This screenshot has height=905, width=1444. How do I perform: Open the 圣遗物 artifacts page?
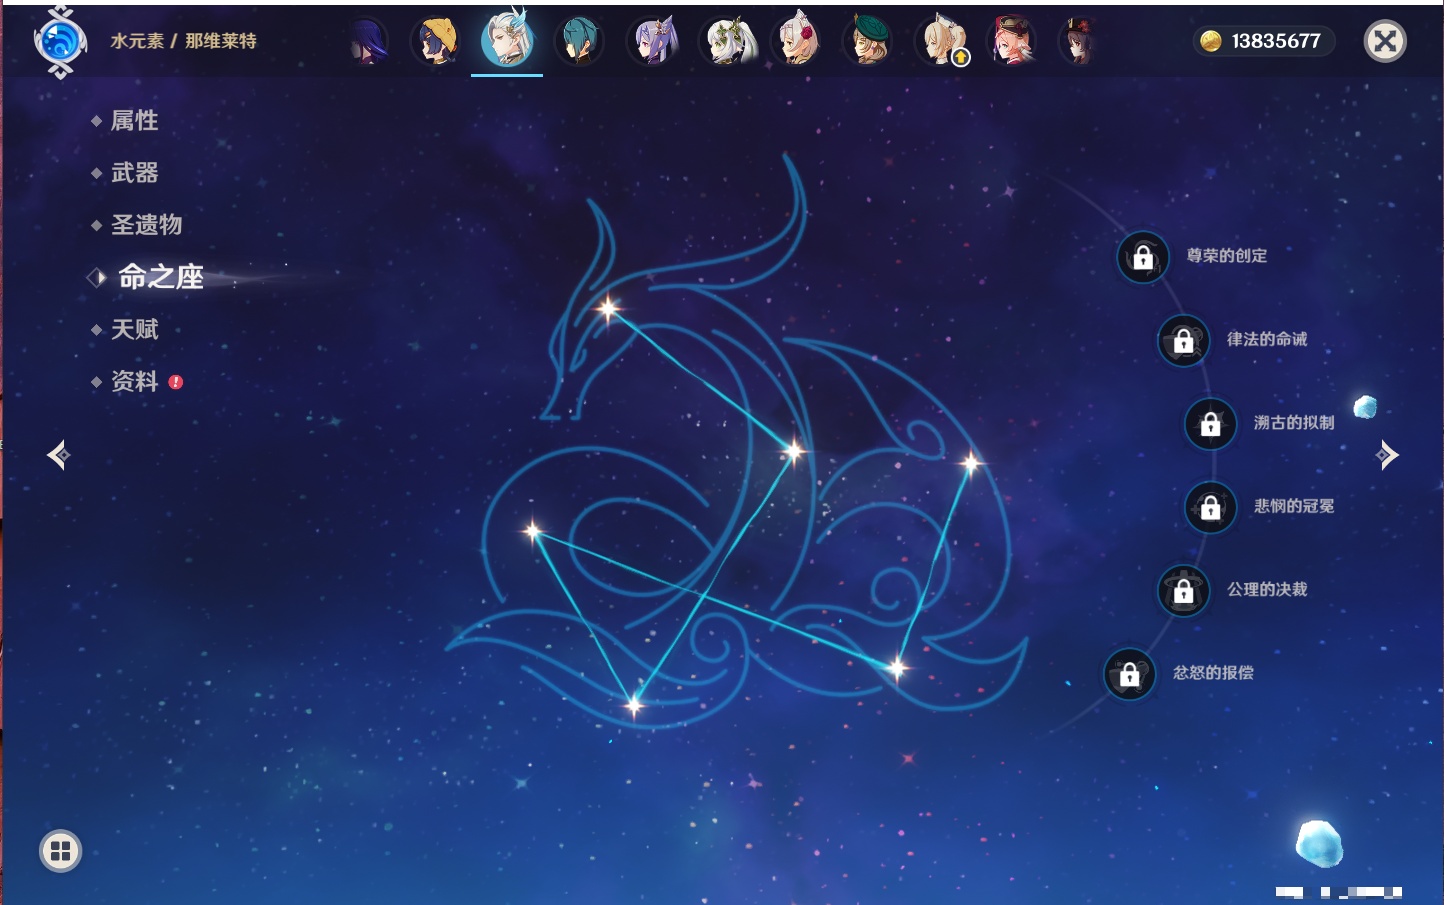[x=146, y=225]
